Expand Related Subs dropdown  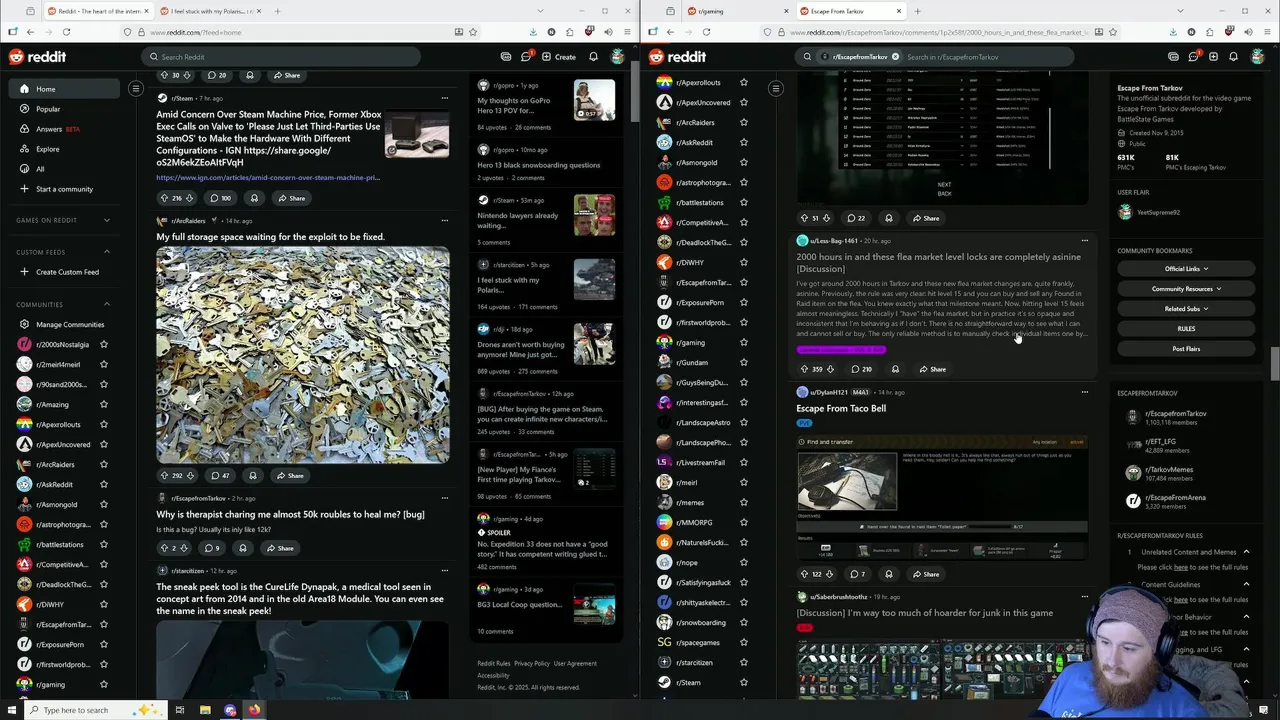point(1186,309)
